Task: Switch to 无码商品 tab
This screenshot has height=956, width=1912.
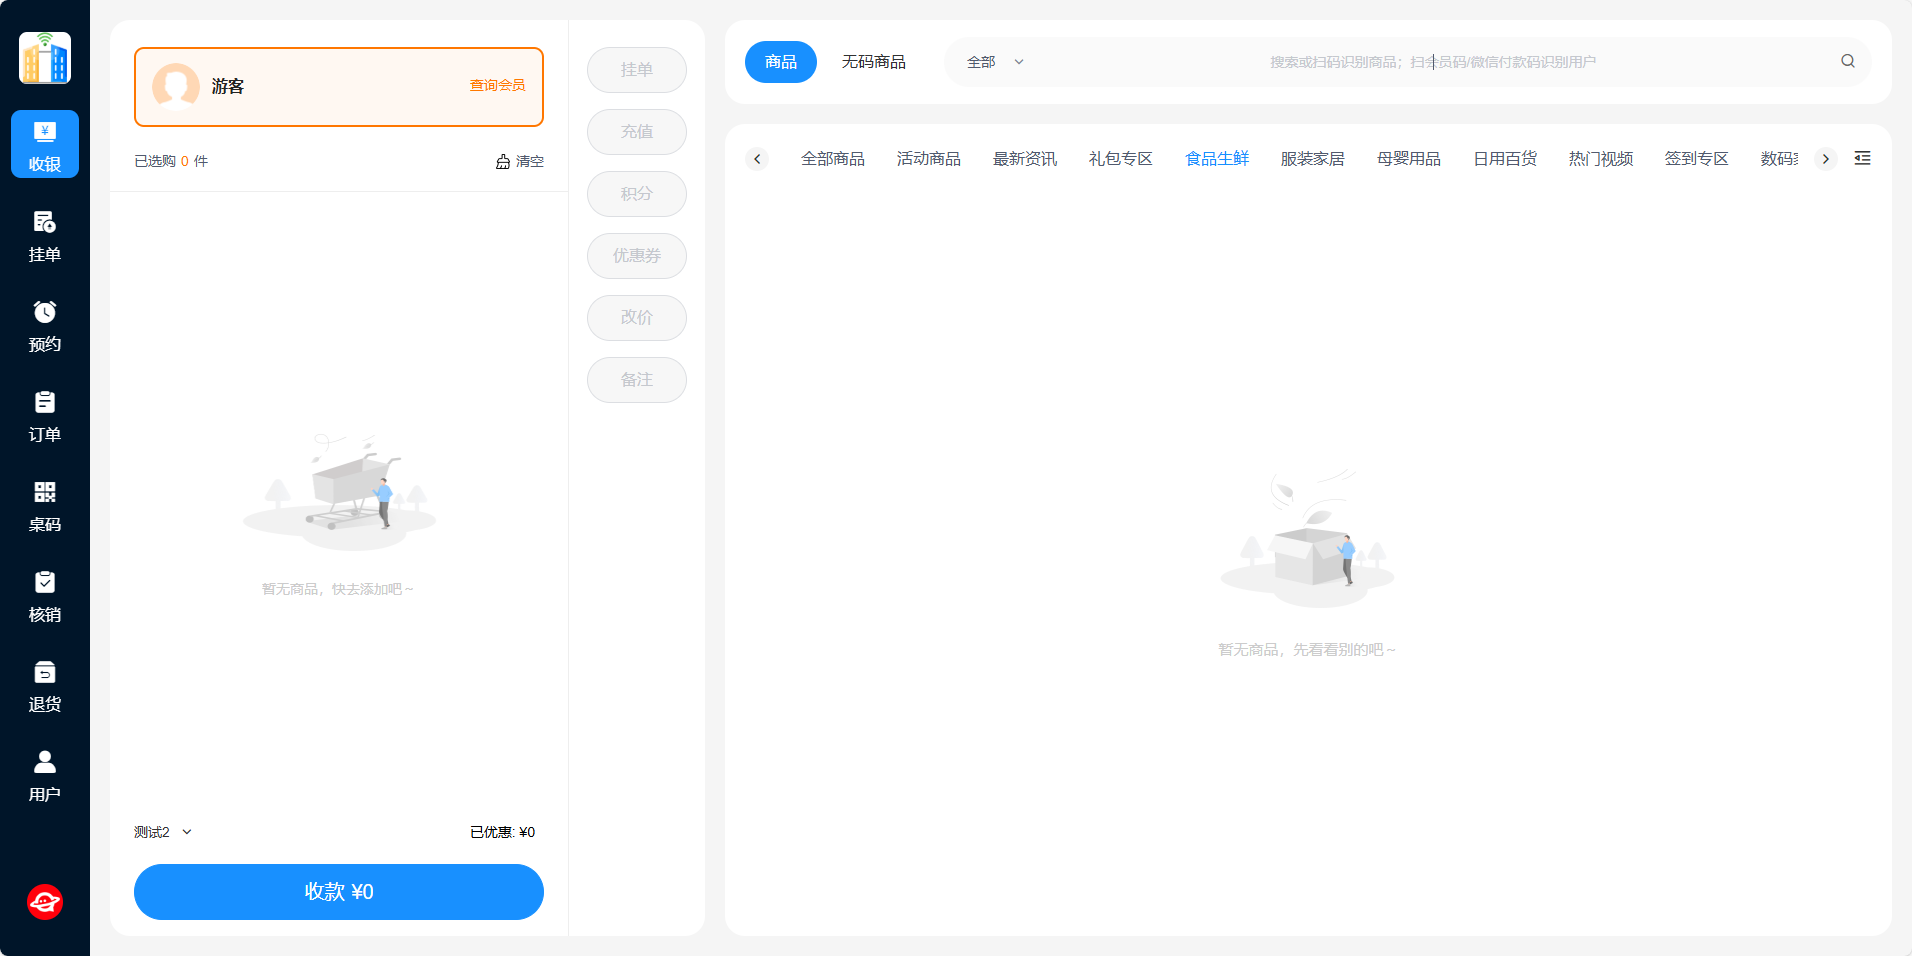Action: click(x=873, y=62)
